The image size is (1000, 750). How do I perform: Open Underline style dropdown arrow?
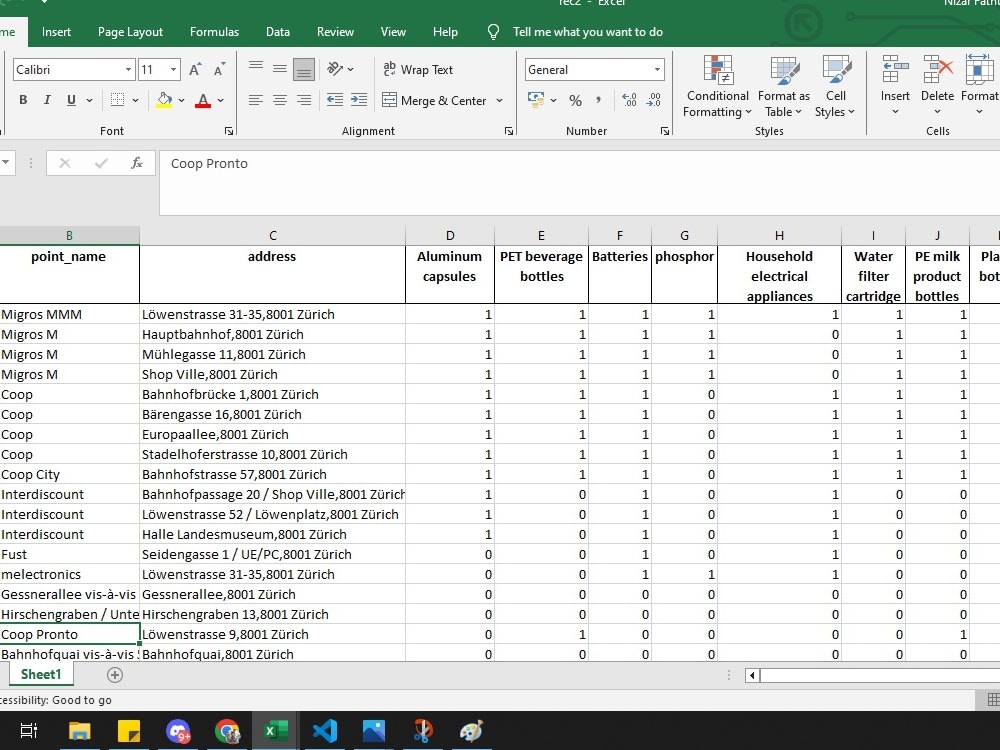[x=89, y=101]
